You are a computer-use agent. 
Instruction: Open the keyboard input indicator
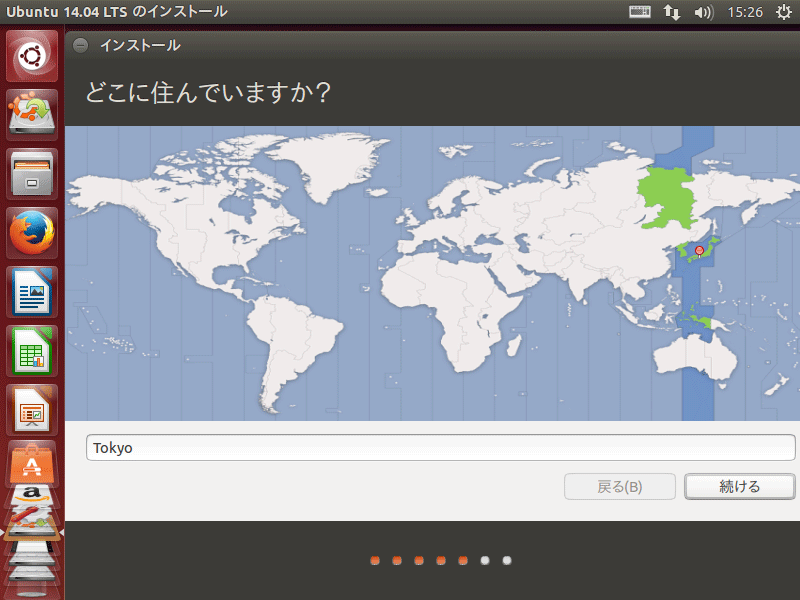(639, 12)
